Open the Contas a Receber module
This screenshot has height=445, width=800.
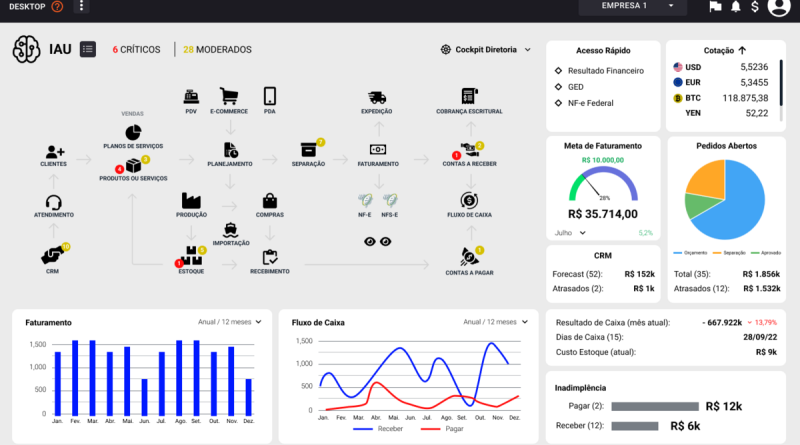(x=468, y=150)
